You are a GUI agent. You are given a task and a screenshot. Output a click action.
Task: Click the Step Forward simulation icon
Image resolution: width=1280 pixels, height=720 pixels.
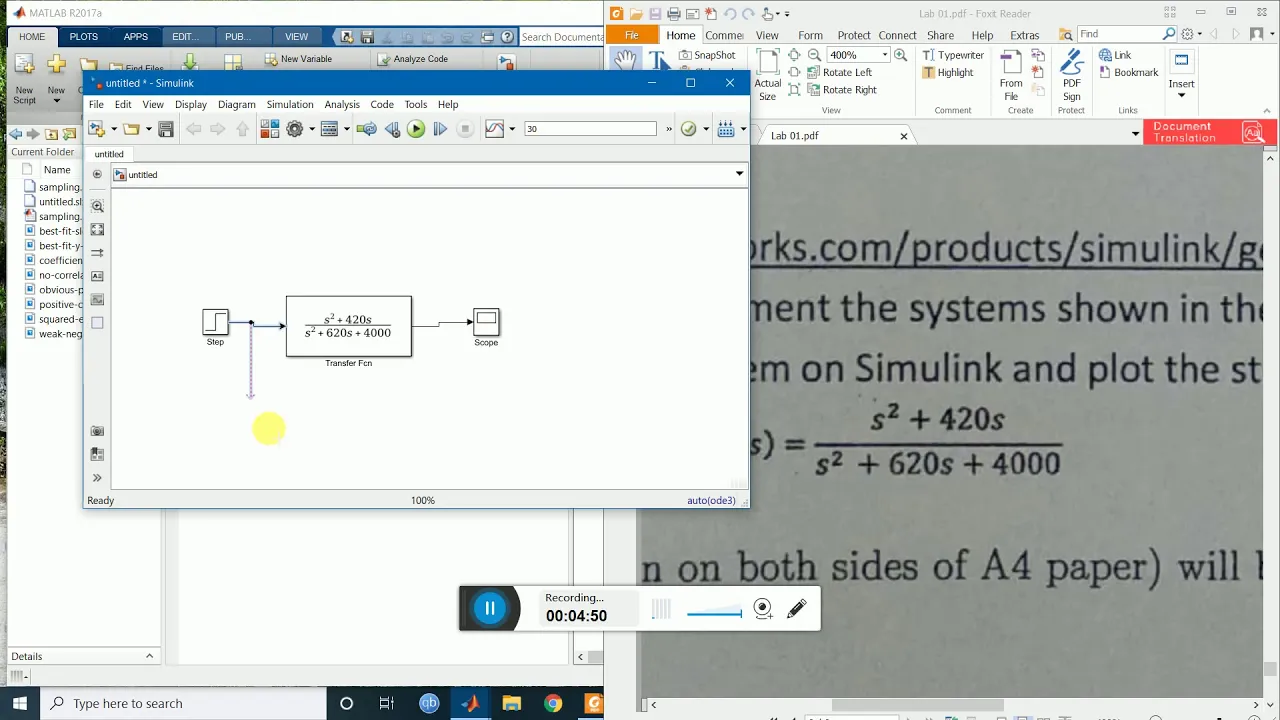tap(440, 129)
